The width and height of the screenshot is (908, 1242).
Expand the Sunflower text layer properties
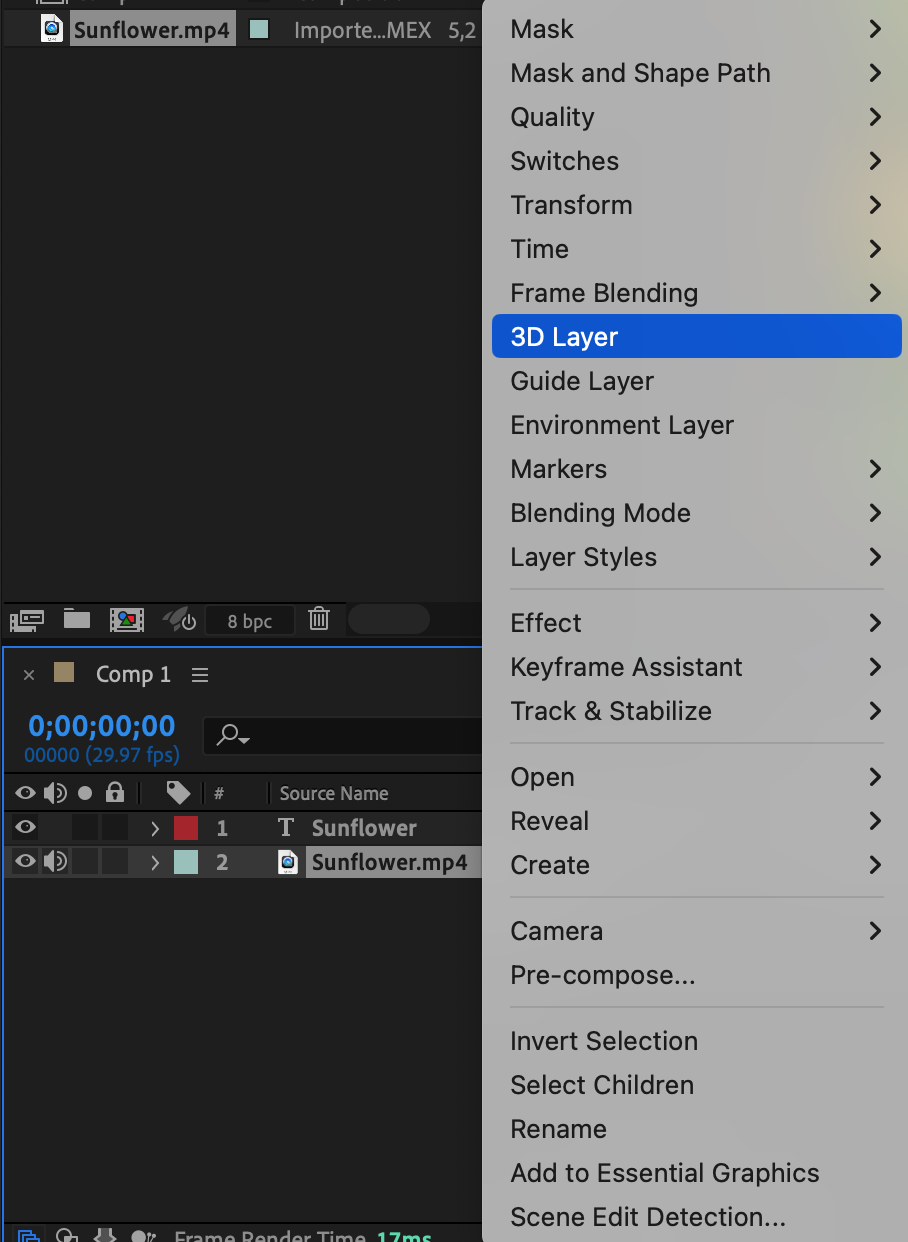pyautogui.click(x=155, y=828)
